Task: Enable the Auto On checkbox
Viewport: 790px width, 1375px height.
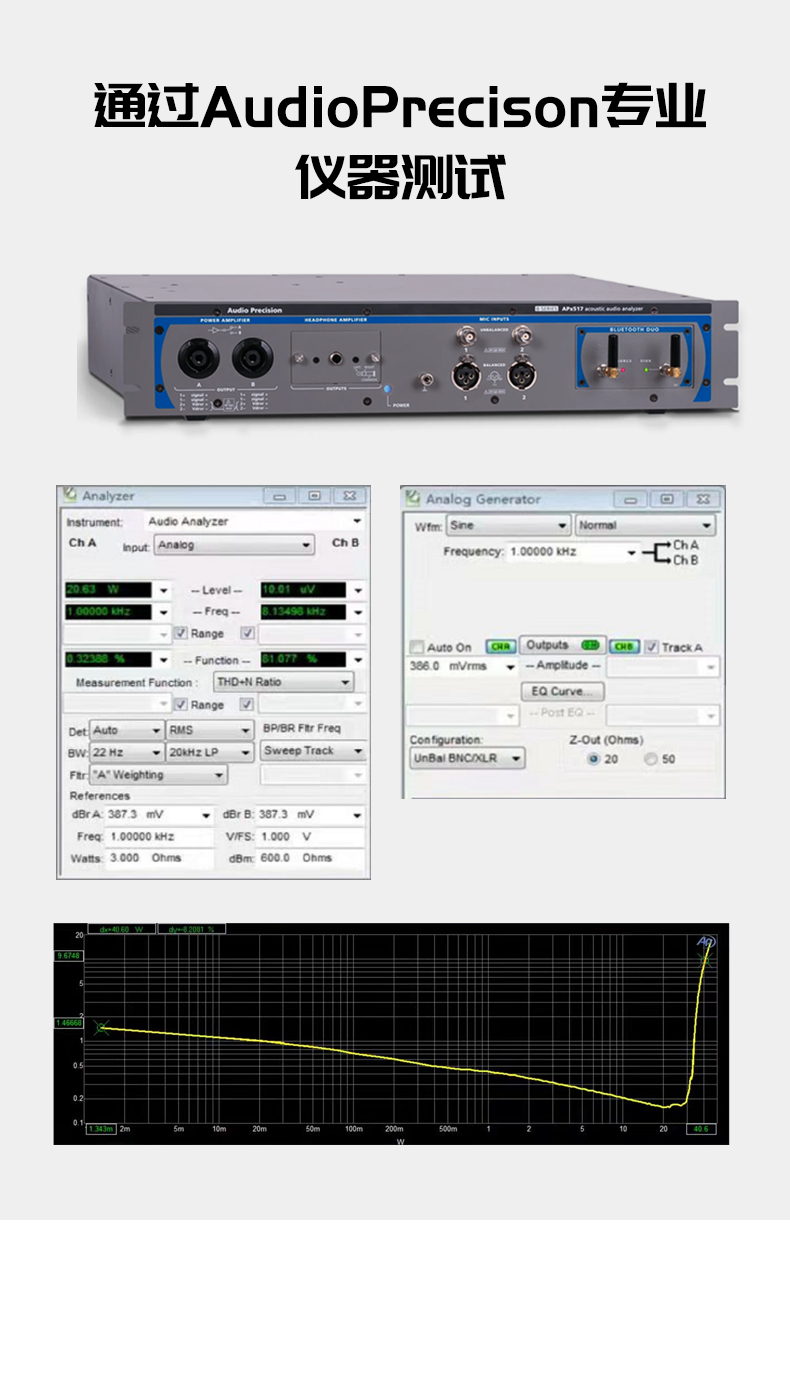Action: click(x=418, y=647)
